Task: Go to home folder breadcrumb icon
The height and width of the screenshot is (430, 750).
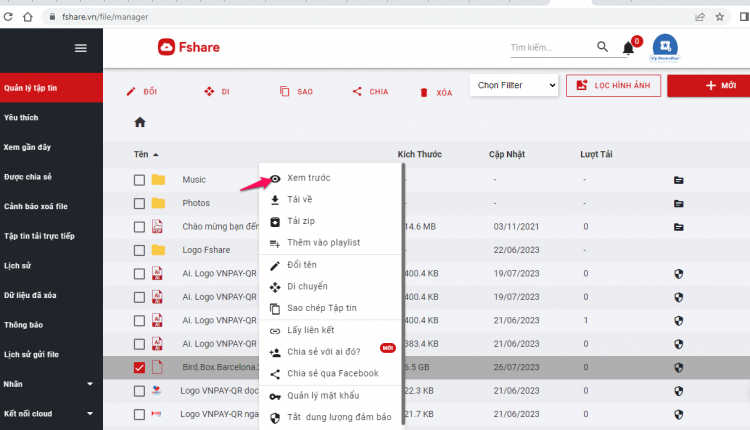Action: click(140, 122)
